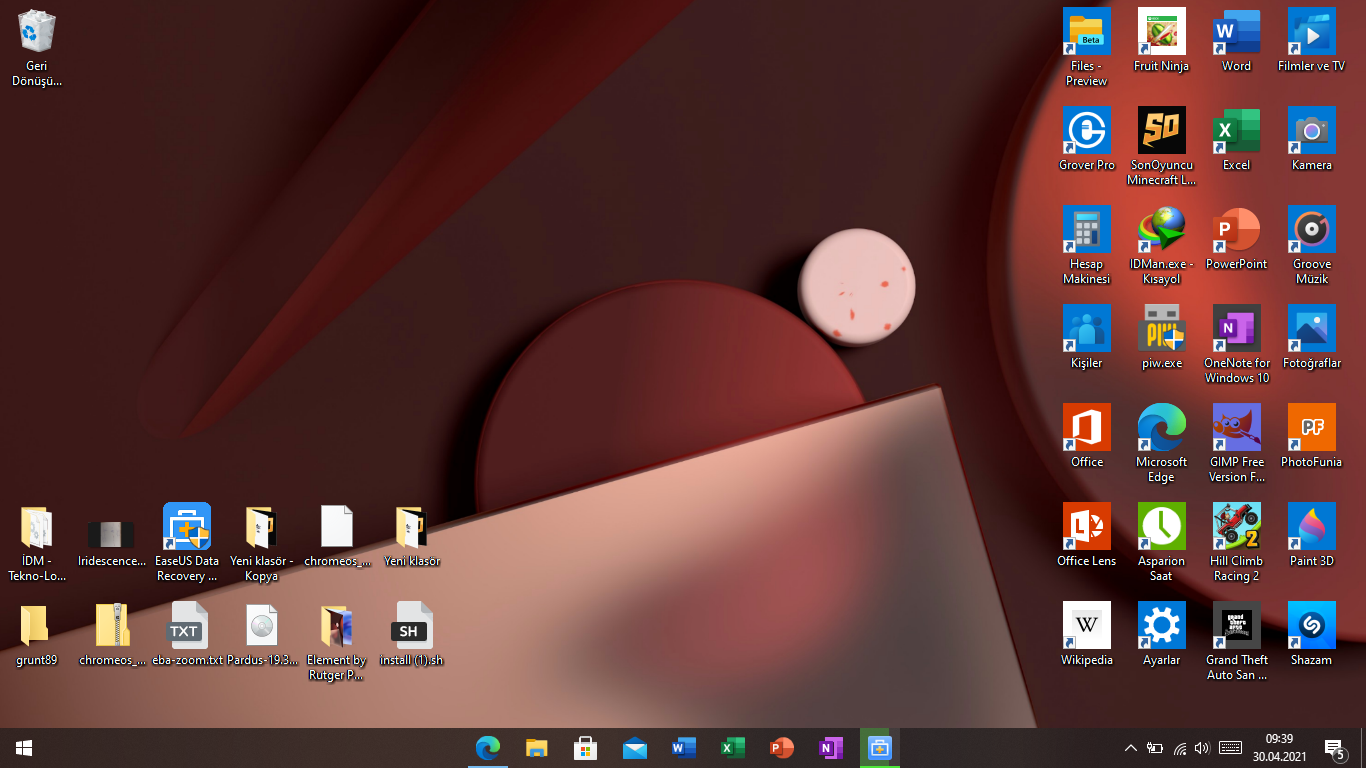Select the İDM - Tekno-Lo... folder
The width and height of the screenshot is (1366, 768).
pyautogui.click(x=37, y=542)
